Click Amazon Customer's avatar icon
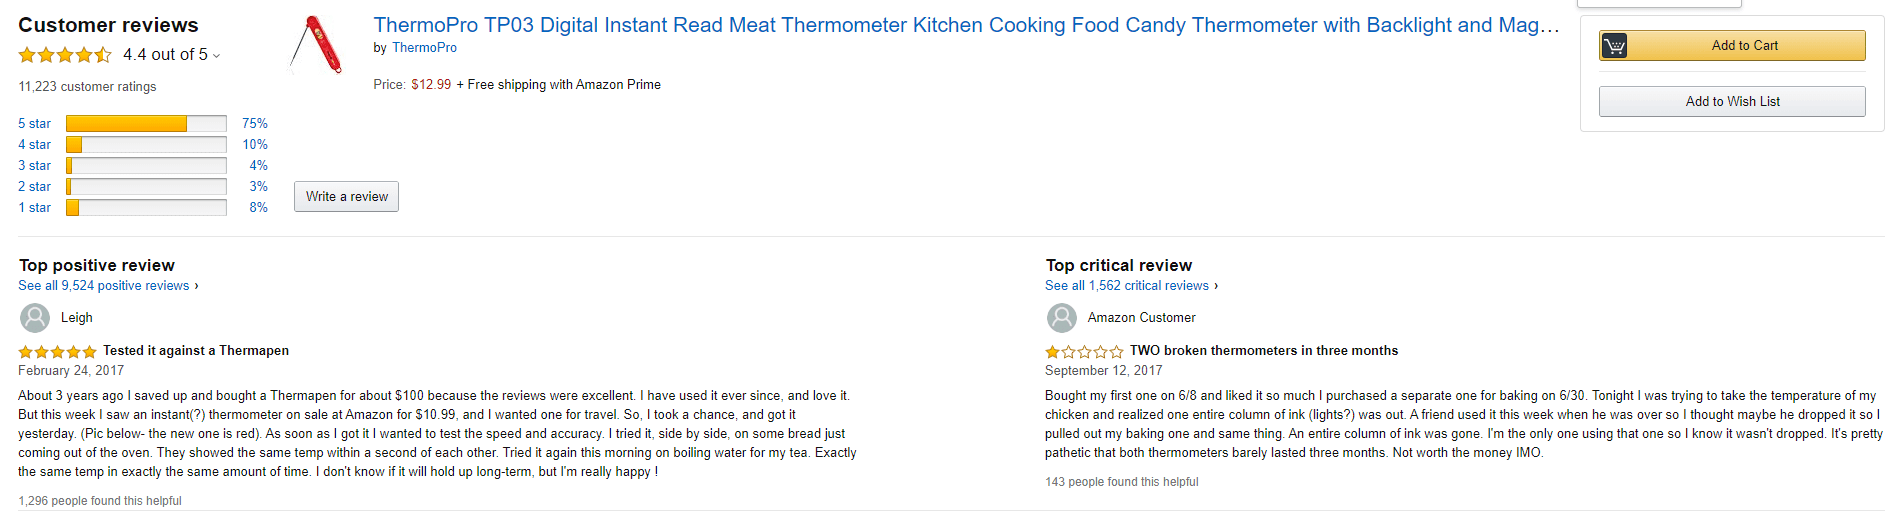 click(x=1061, y=318)
